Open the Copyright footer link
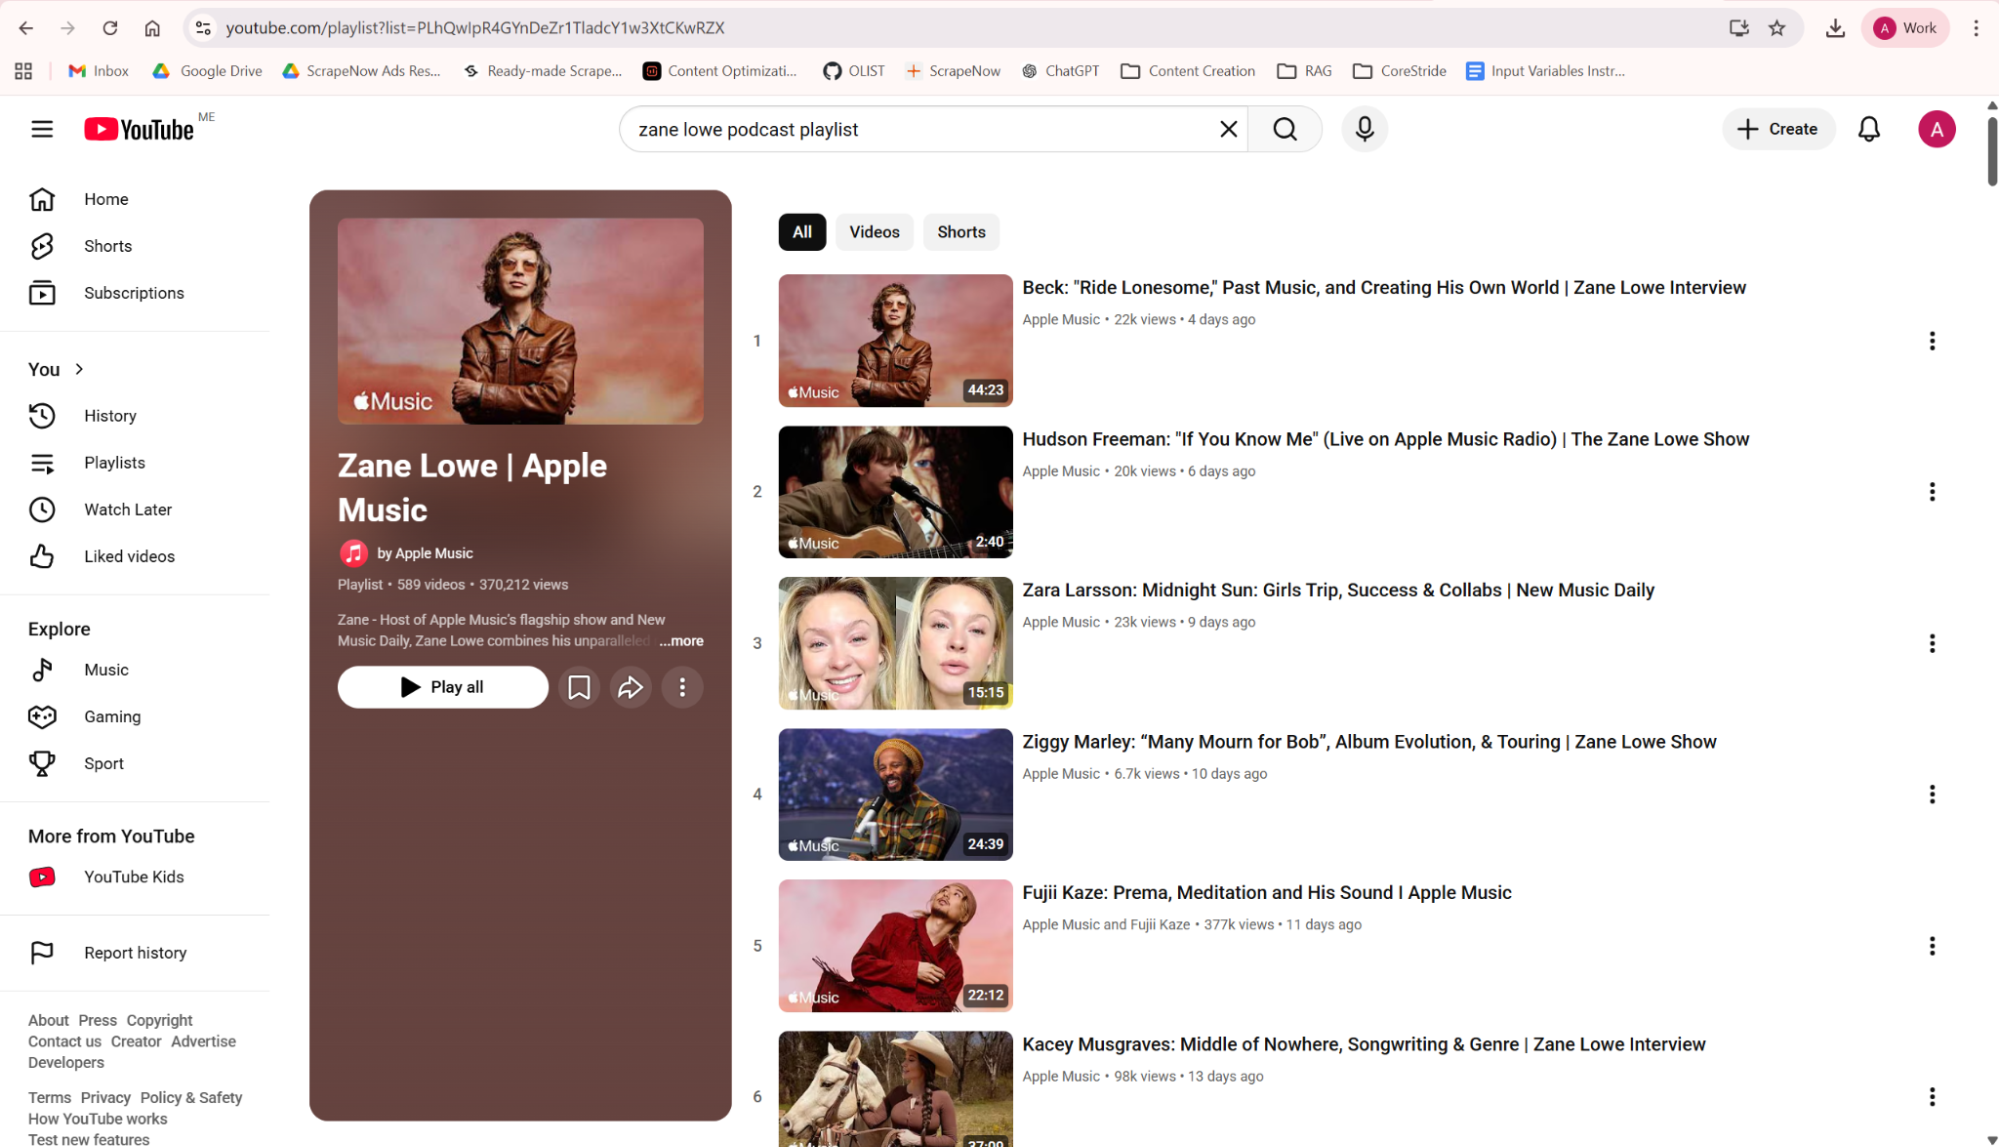 pyautogui.click(x=159, y=1020)
